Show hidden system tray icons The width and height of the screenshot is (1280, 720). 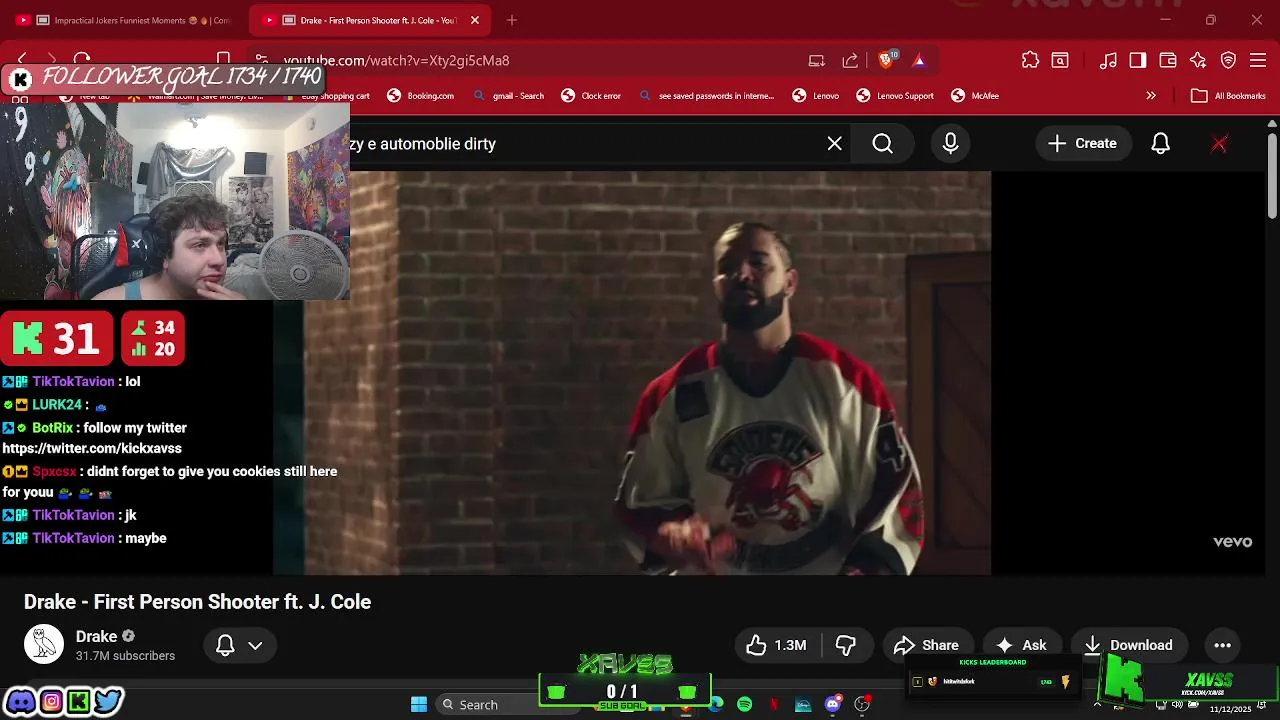pyautogui.click(x=1097, y=705)
